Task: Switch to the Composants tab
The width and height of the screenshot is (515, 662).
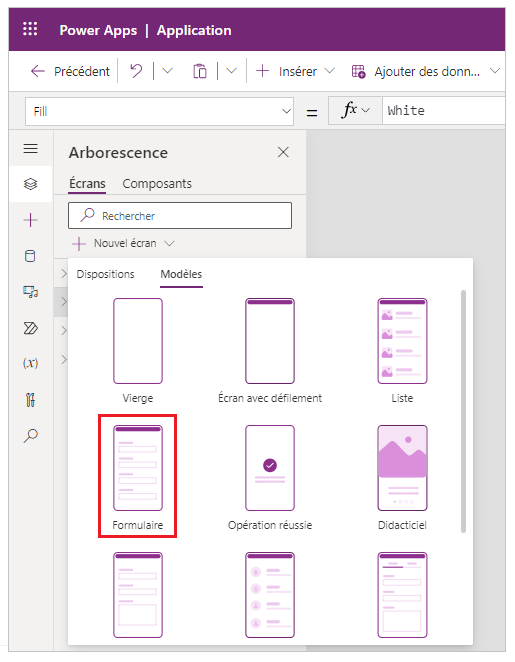Action: [157, 184]
